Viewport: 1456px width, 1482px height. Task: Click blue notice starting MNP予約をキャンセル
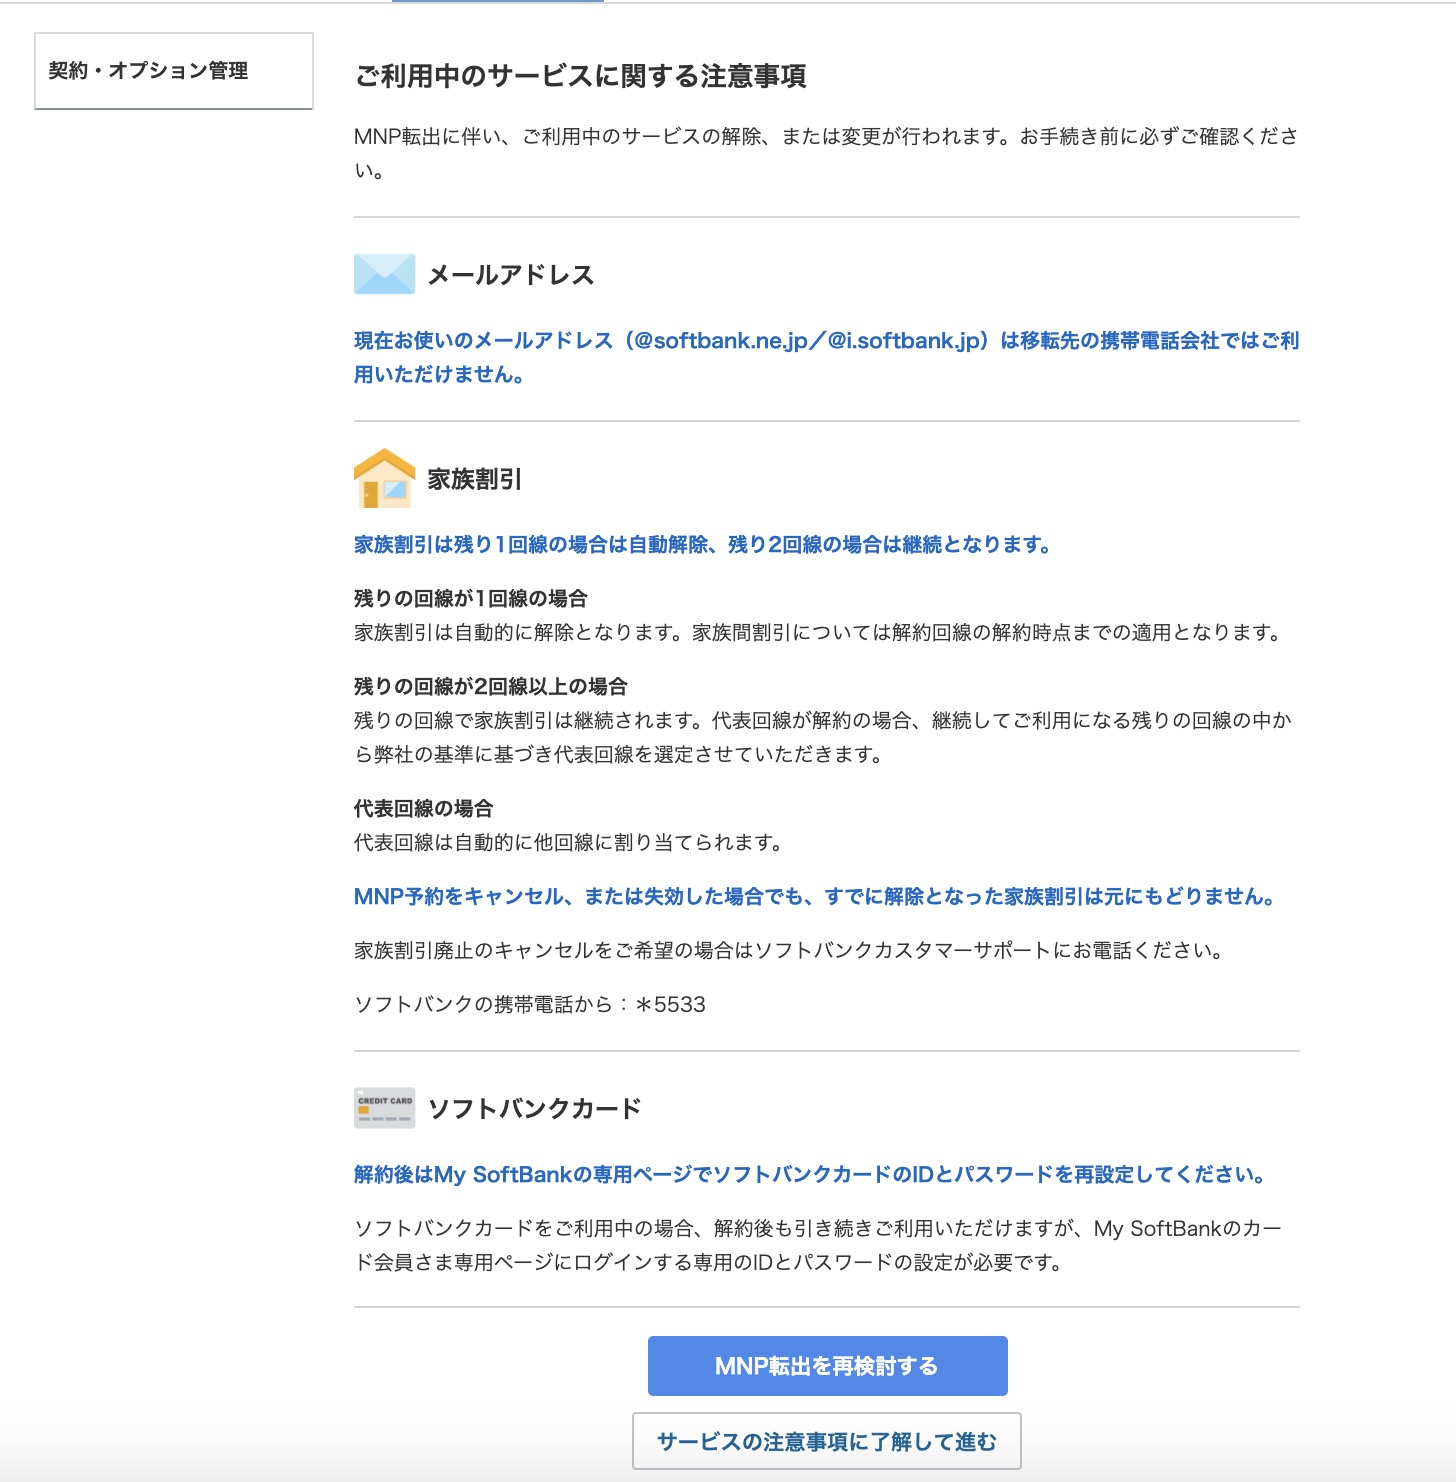click(814, 897)
